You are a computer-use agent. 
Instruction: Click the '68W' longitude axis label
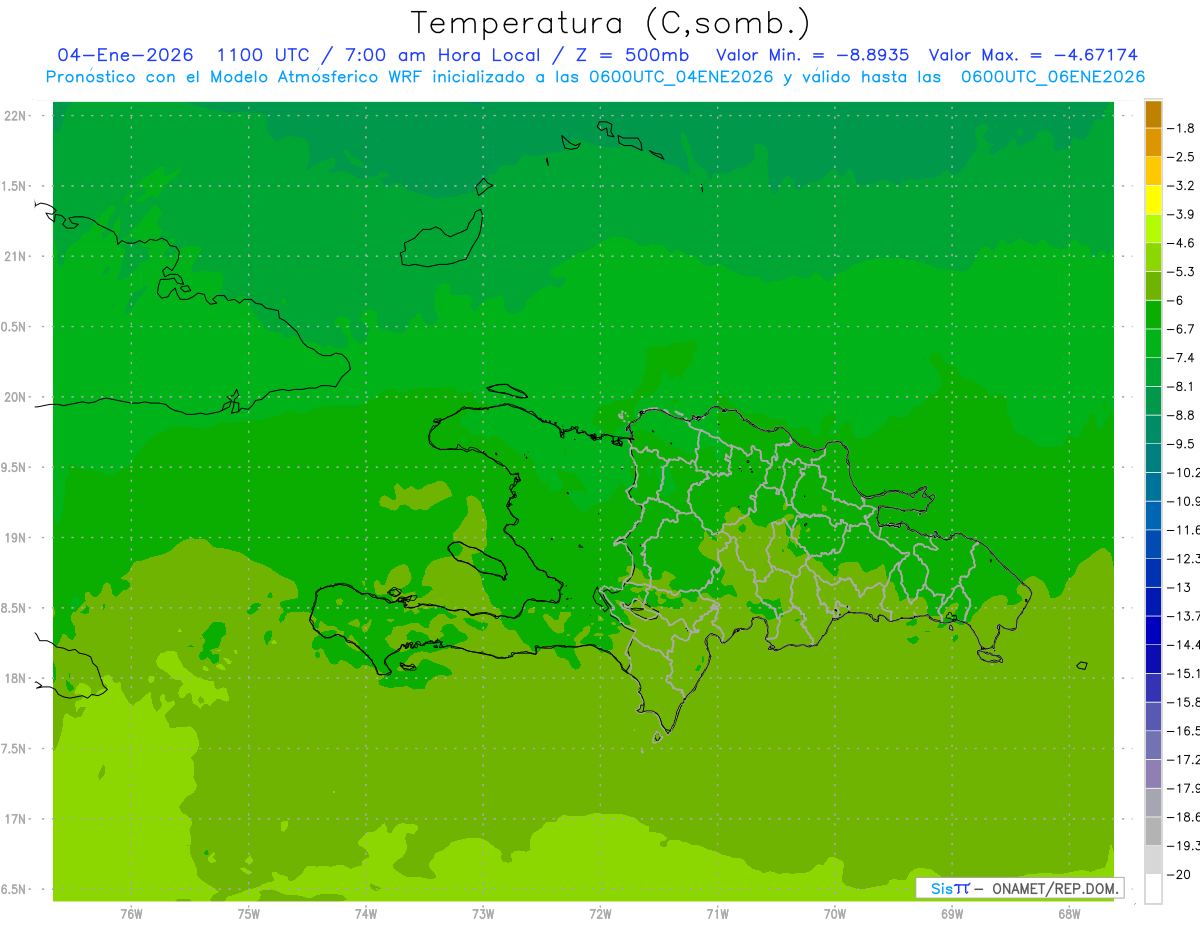click(x=1069, y=913)
